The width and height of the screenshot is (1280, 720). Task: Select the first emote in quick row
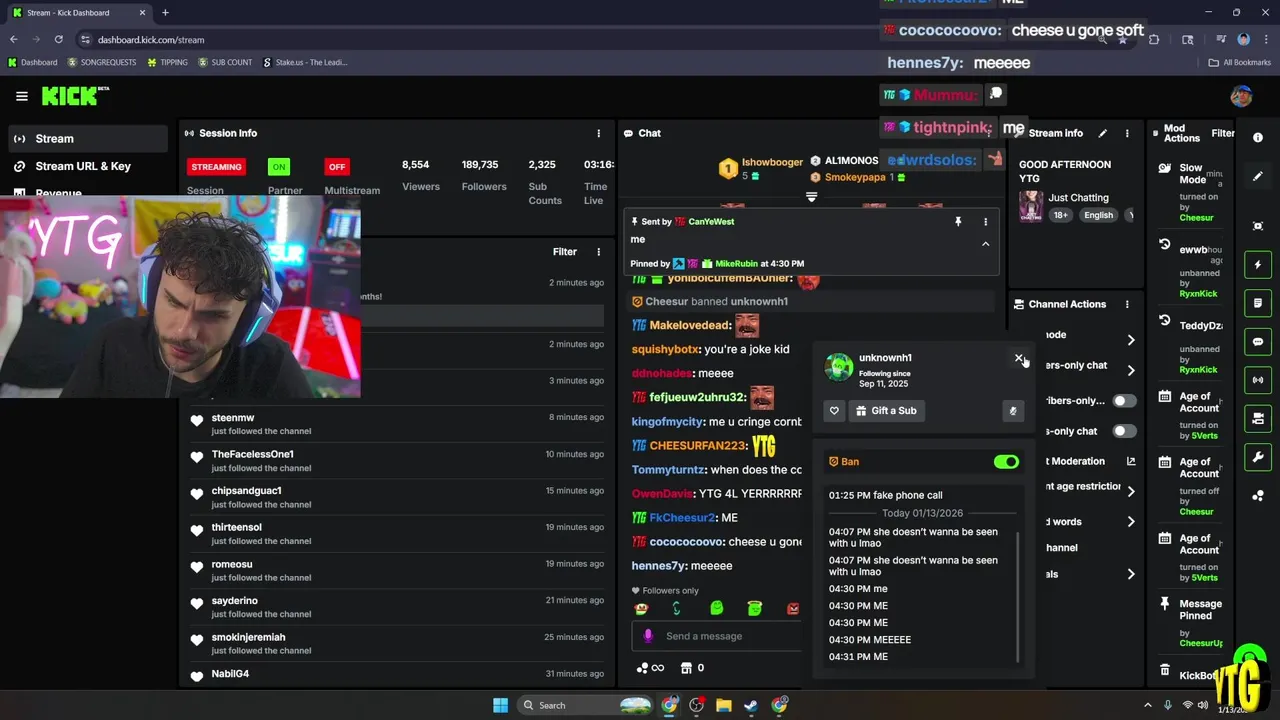(x=641, y=608)
